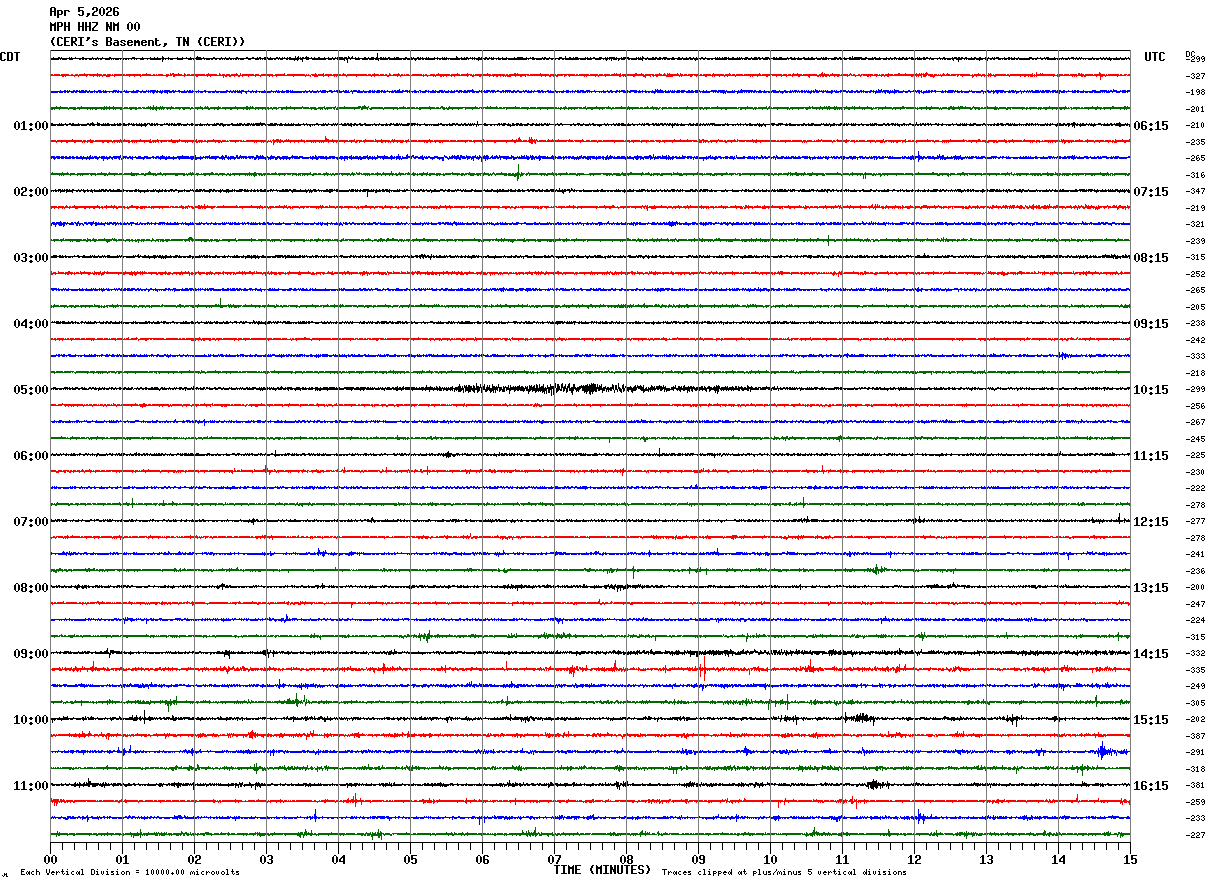
Task: Click the DC offset value -305
Action: [x=1195, y=703]
